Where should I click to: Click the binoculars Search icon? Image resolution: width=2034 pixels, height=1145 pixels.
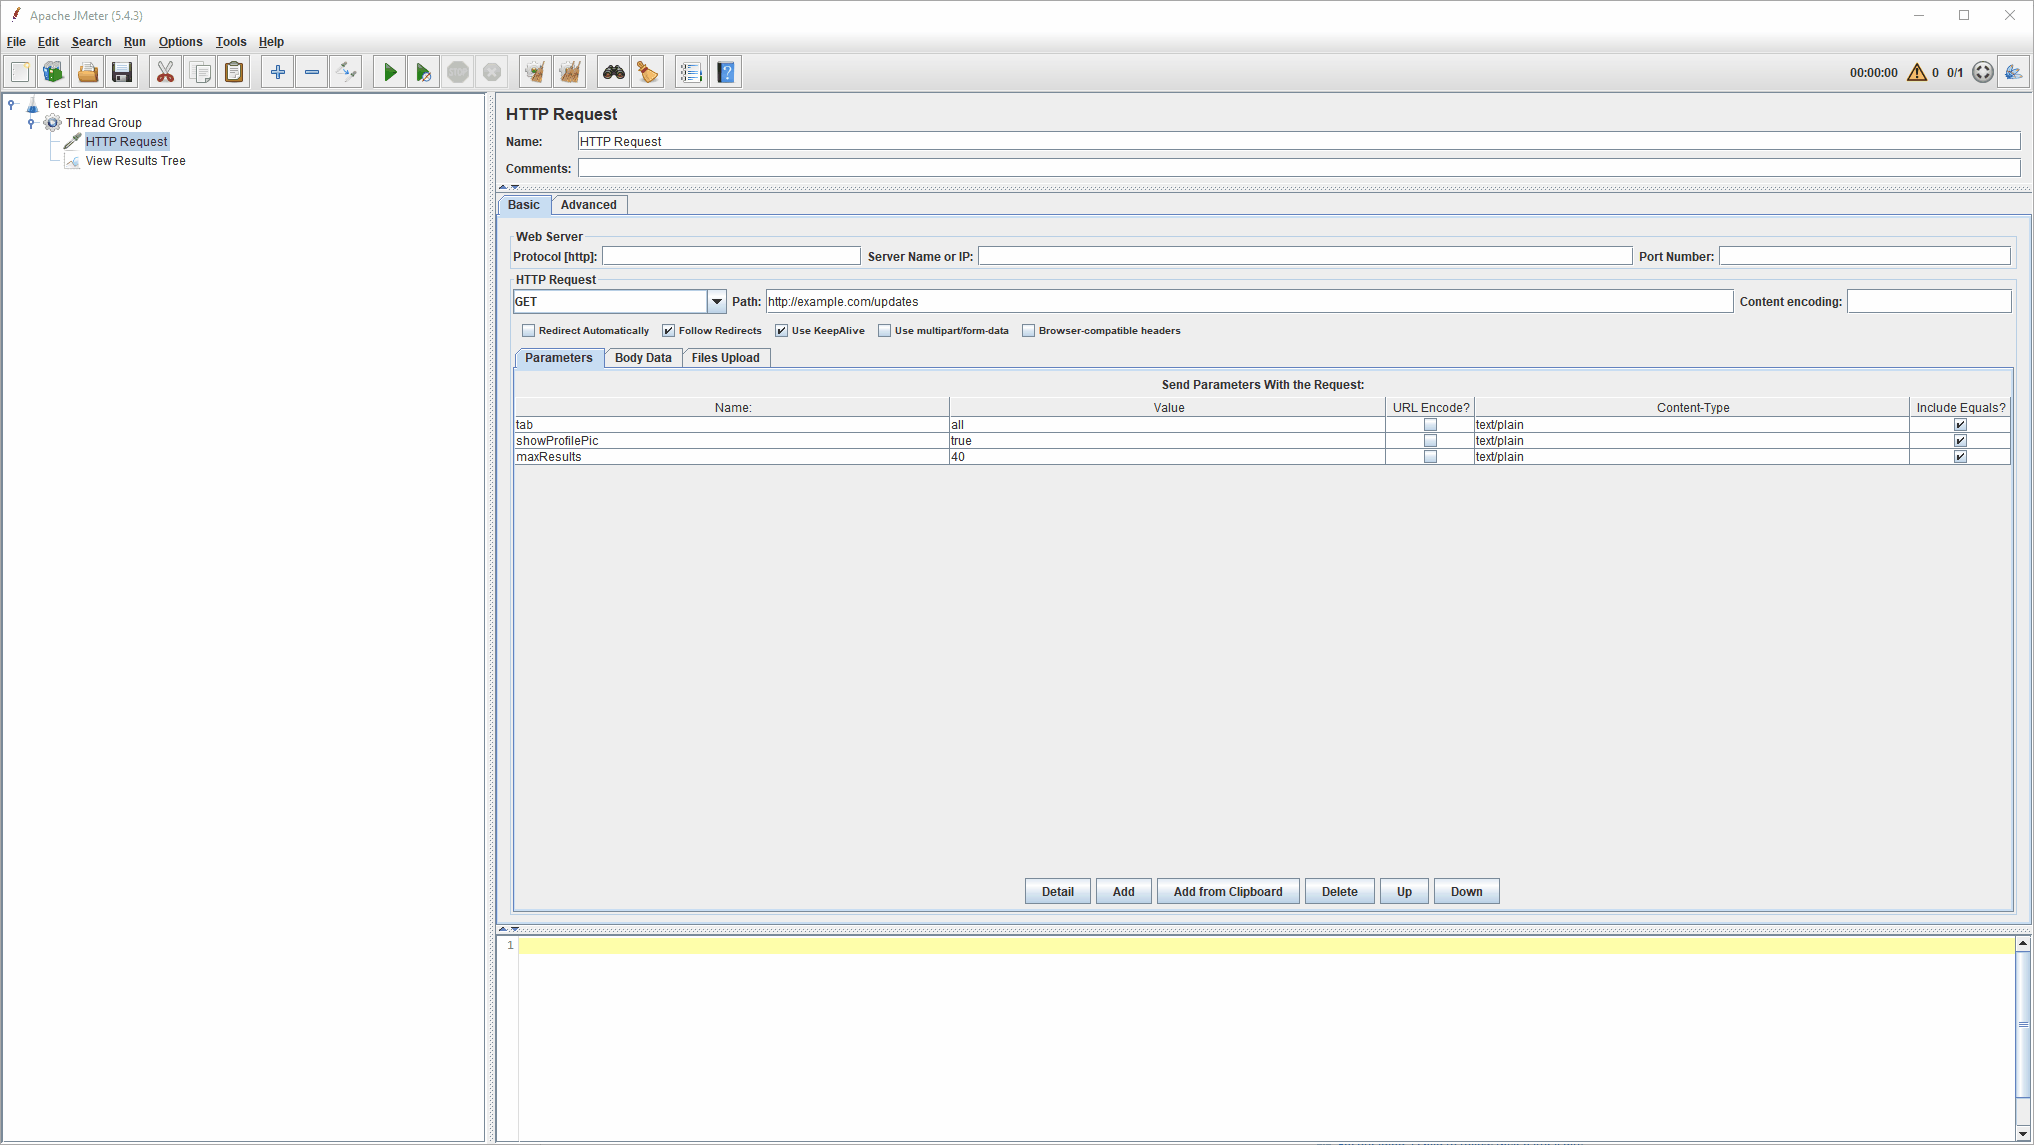coord(613,72)
